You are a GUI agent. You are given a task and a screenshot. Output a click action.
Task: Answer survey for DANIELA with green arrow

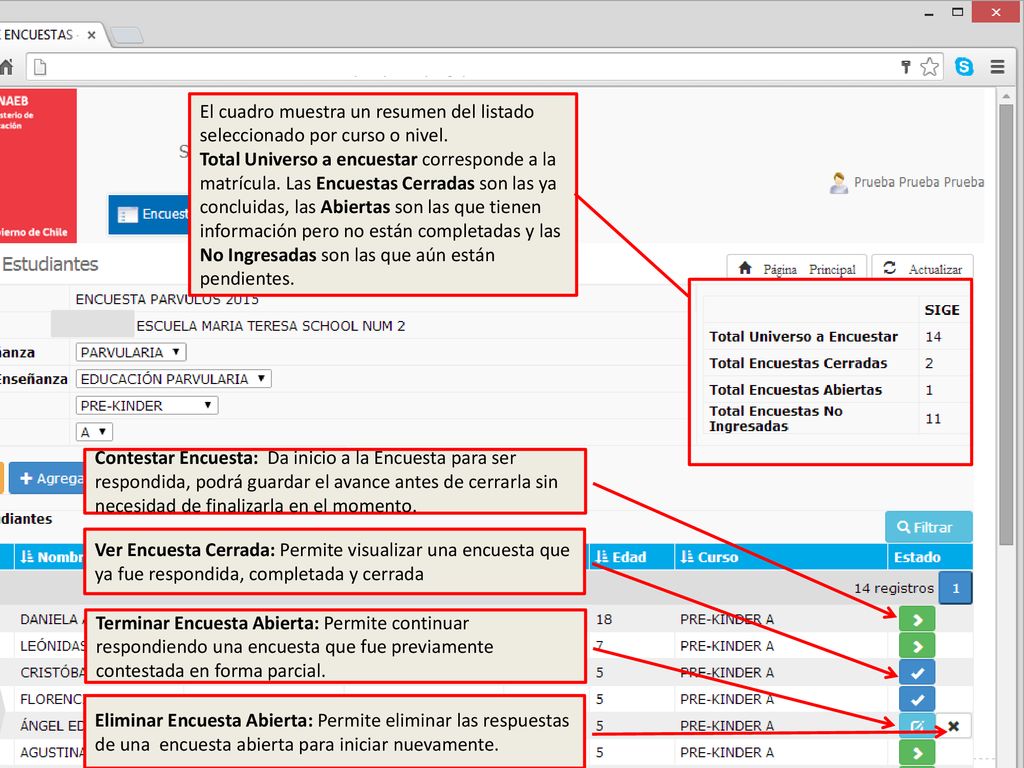click(917, 619)
